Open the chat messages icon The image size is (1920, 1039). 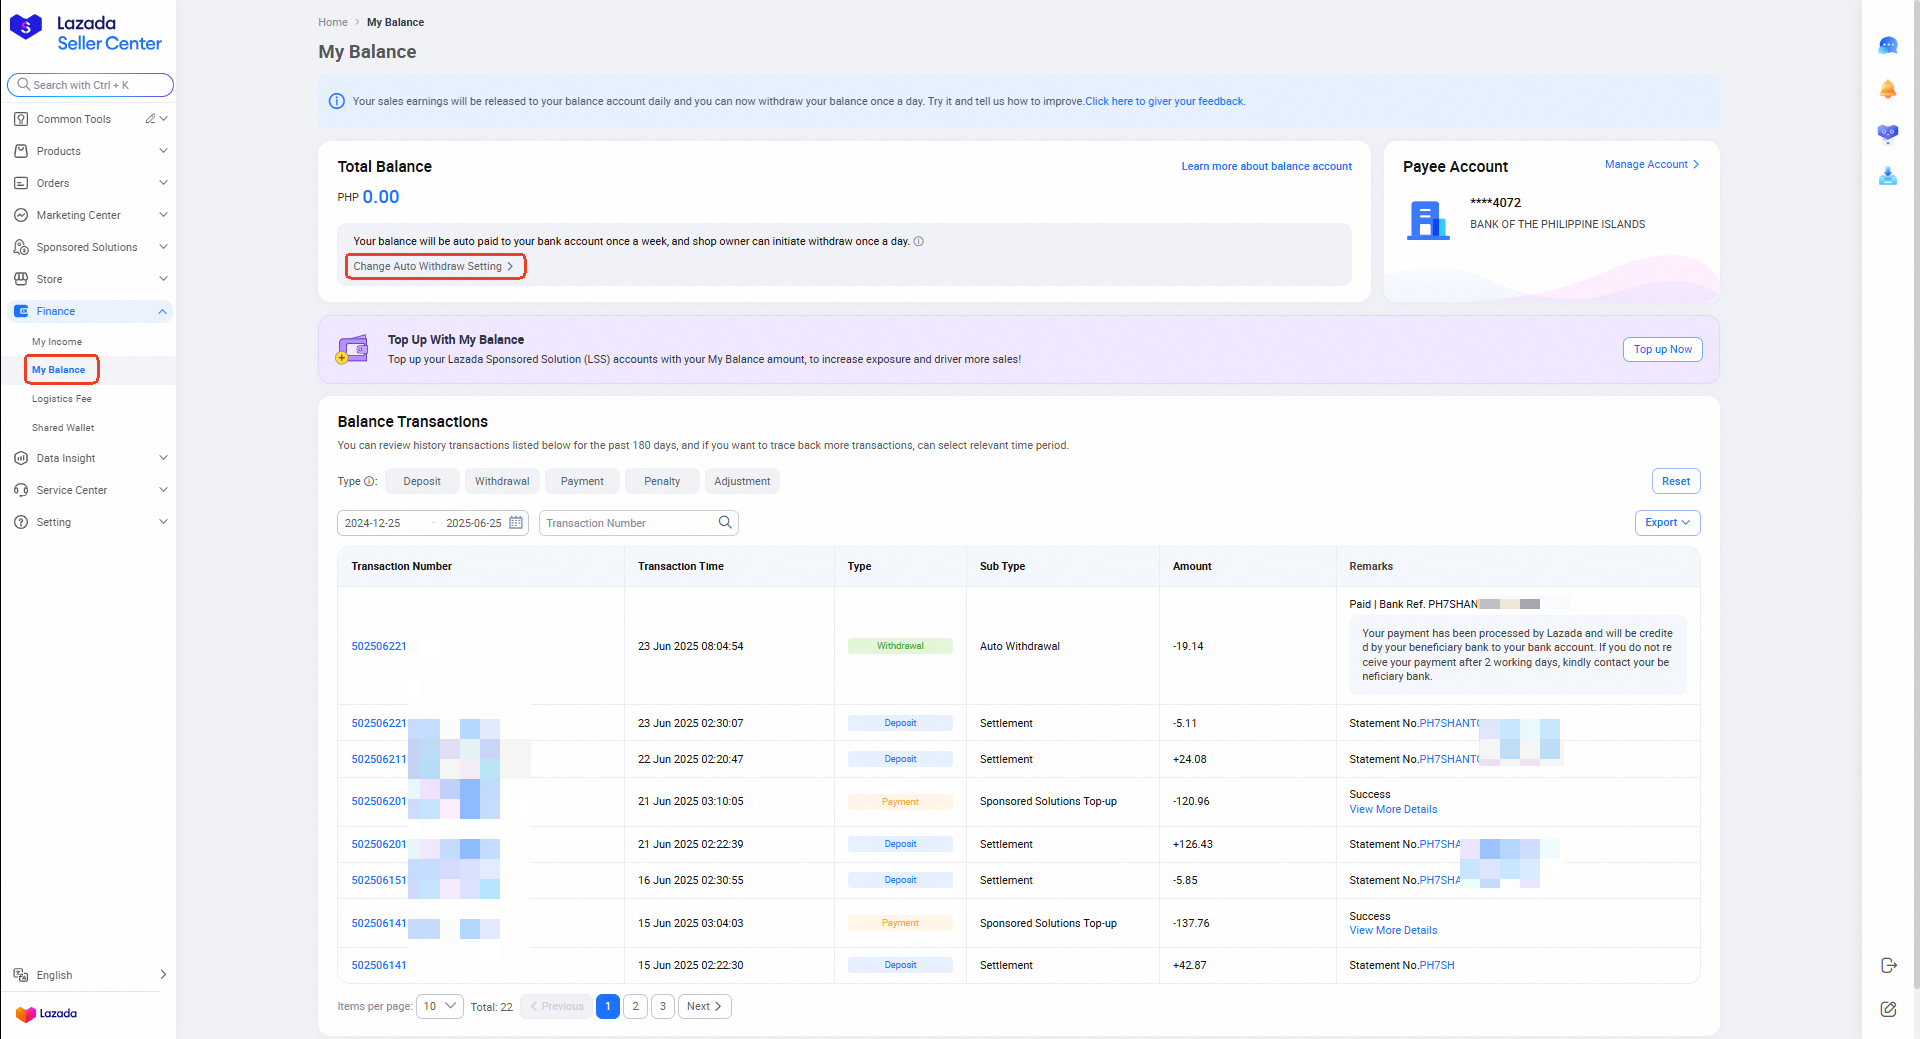coord(1888,45)
